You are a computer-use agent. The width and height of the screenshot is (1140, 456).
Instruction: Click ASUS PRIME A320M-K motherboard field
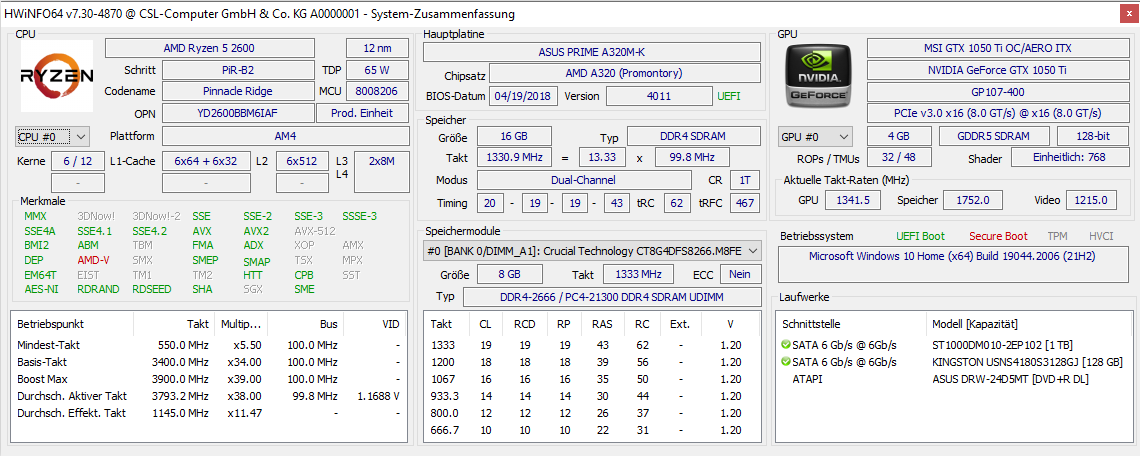[x=592, y=52]
